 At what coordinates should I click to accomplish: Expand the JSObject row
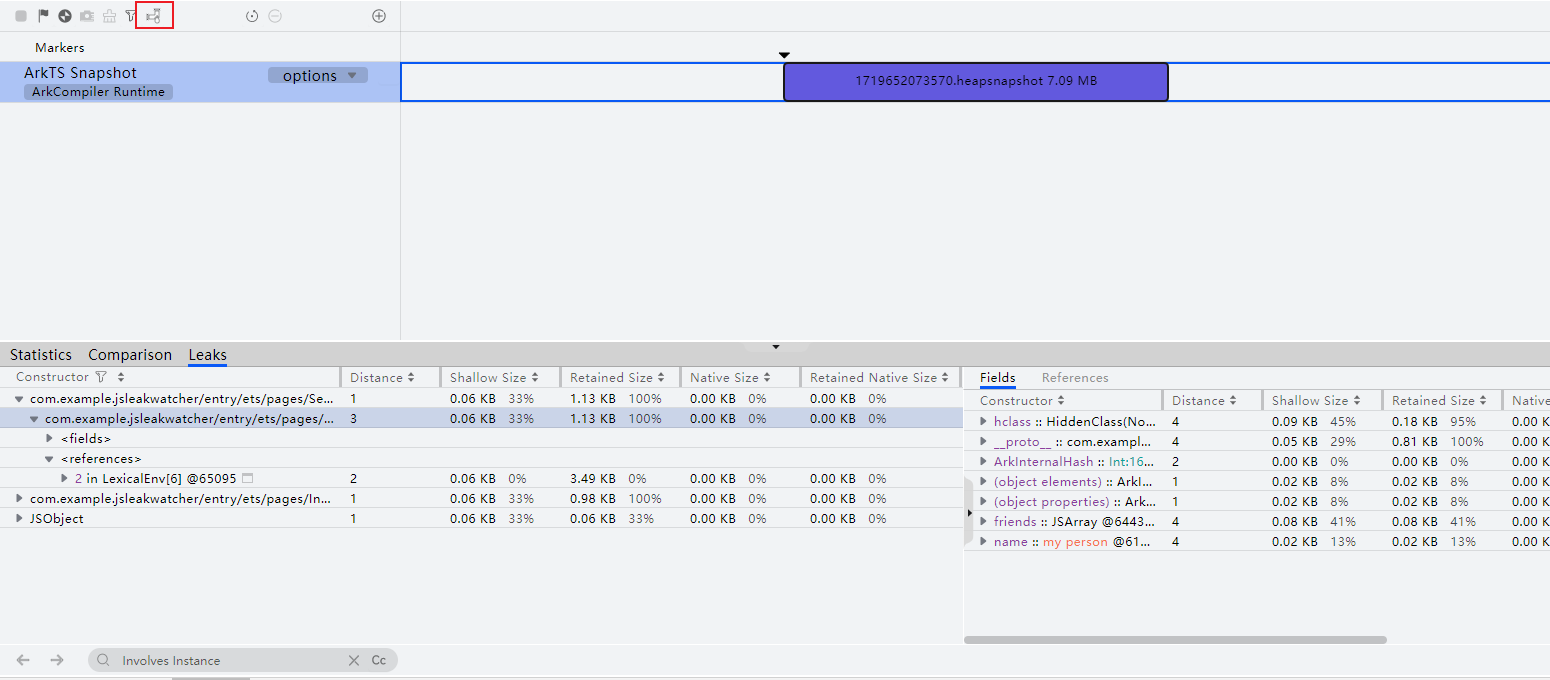(x=19, y=518)
